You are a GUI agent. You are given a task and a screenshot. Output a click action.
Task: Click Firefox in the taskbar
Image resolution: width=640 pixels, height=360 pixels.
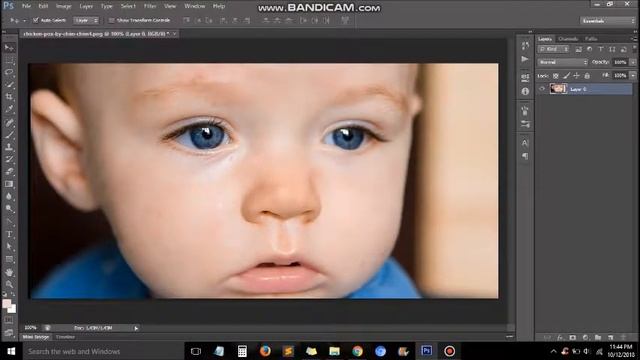265,351
